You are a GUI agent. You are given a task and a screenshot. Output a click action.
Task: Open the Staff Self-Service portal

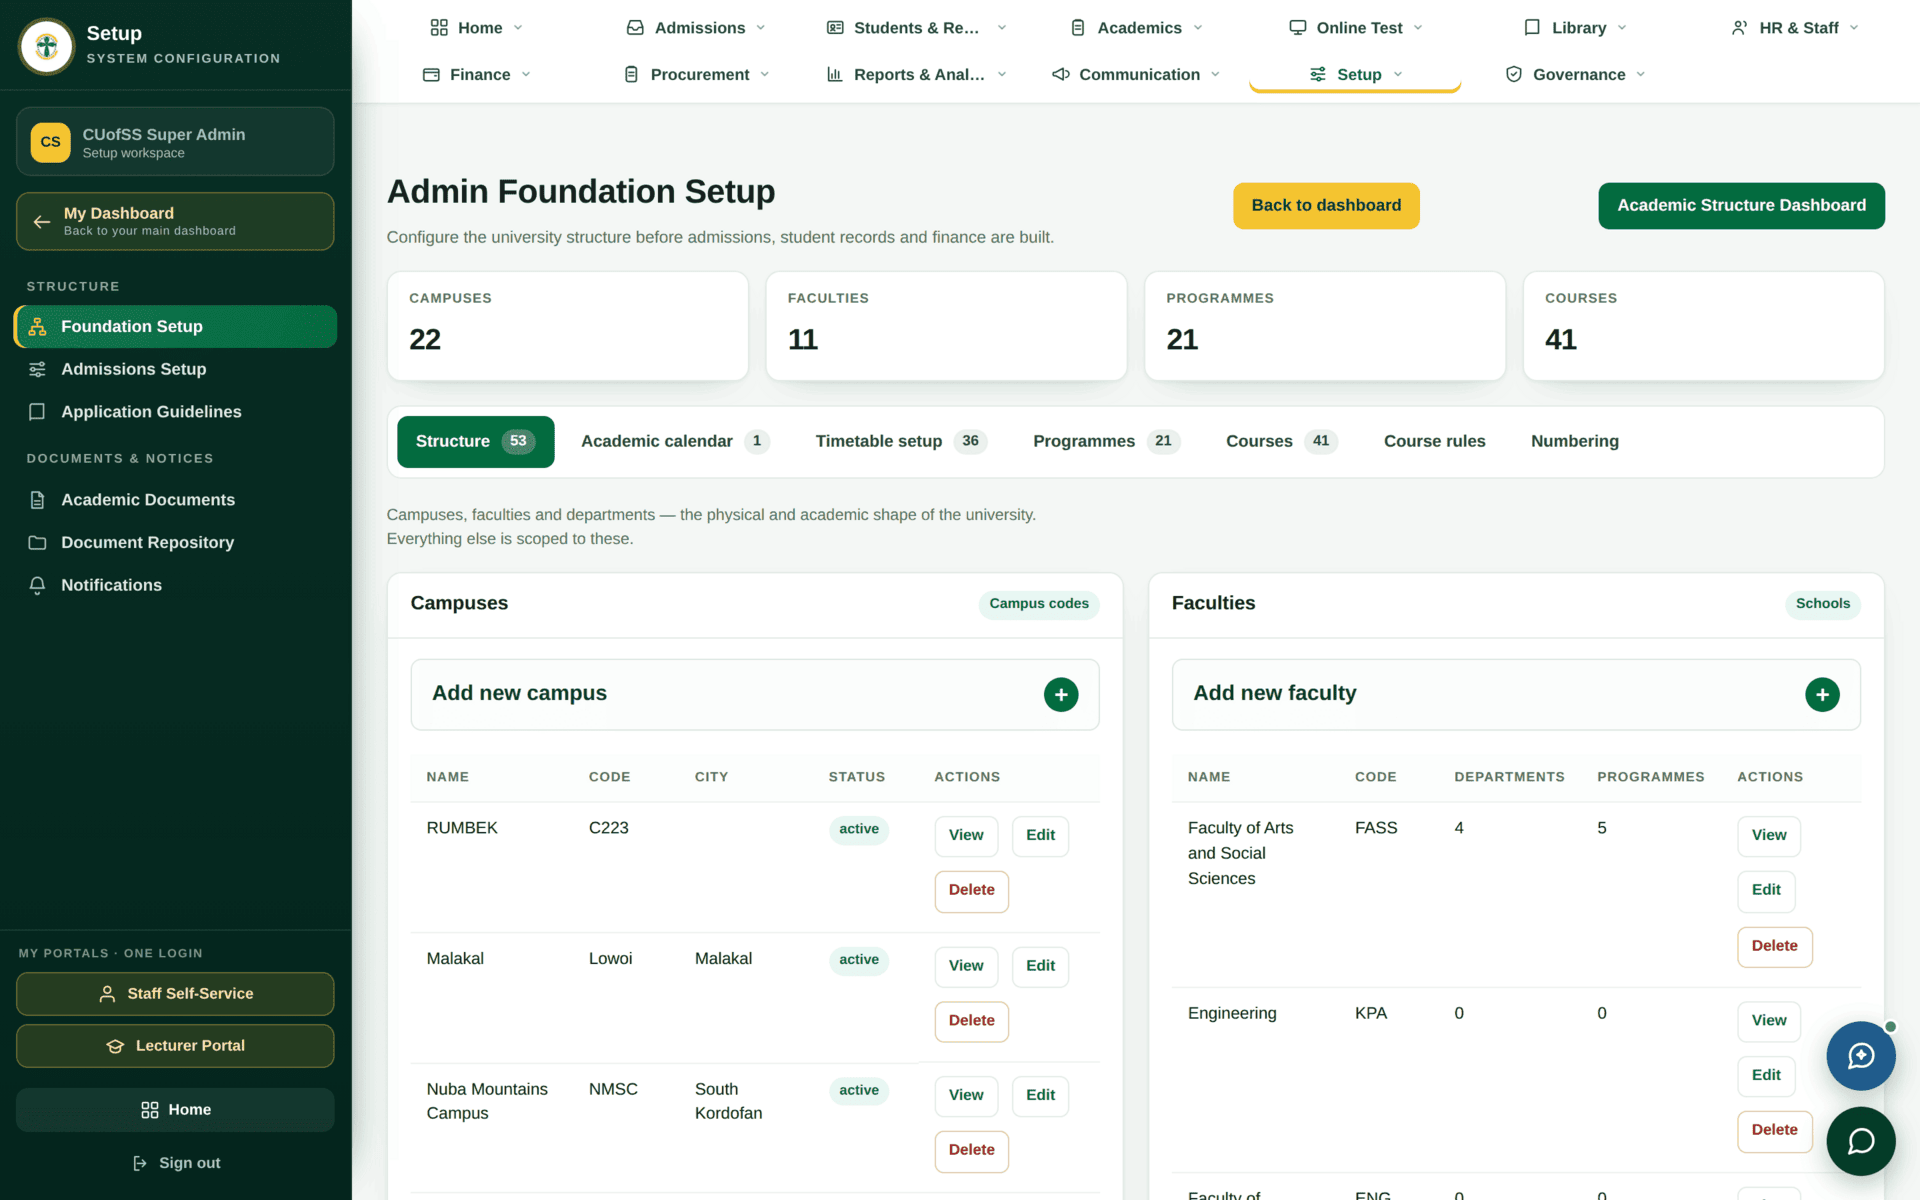tap(175, 994)
